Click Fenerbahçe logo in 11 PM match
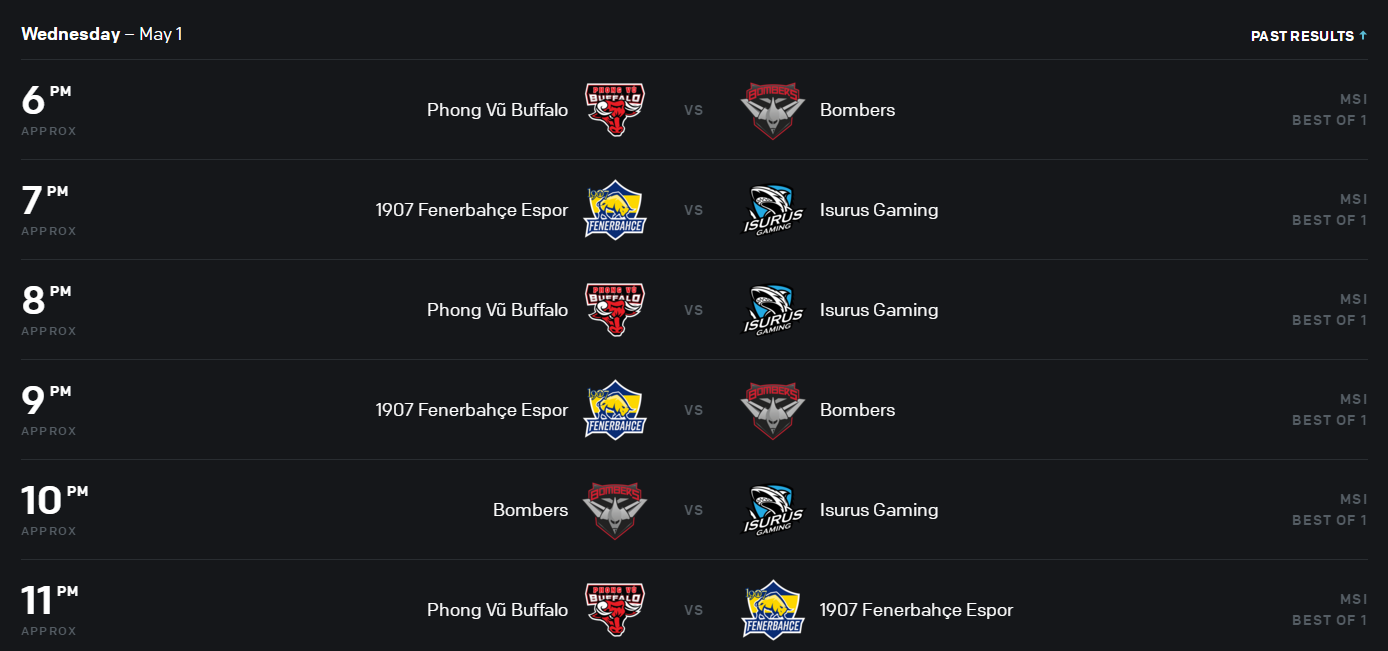Screen dimensions: 1388x651 (772, 610)
